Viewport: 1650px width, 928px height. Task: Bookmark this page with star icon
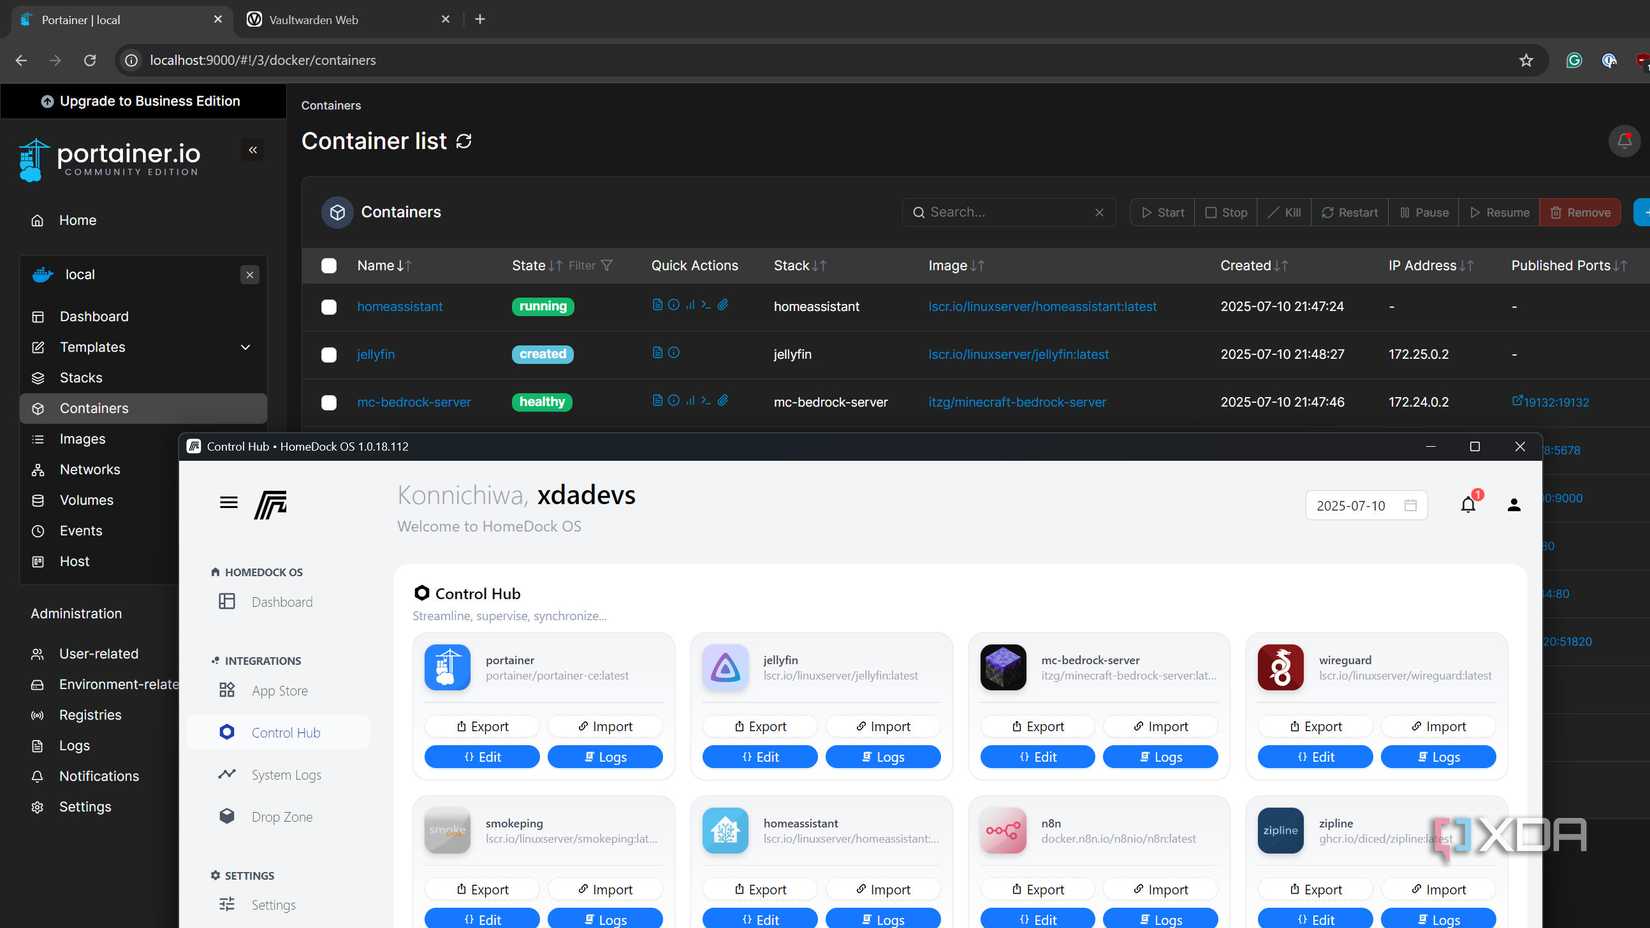(1526, 60)
